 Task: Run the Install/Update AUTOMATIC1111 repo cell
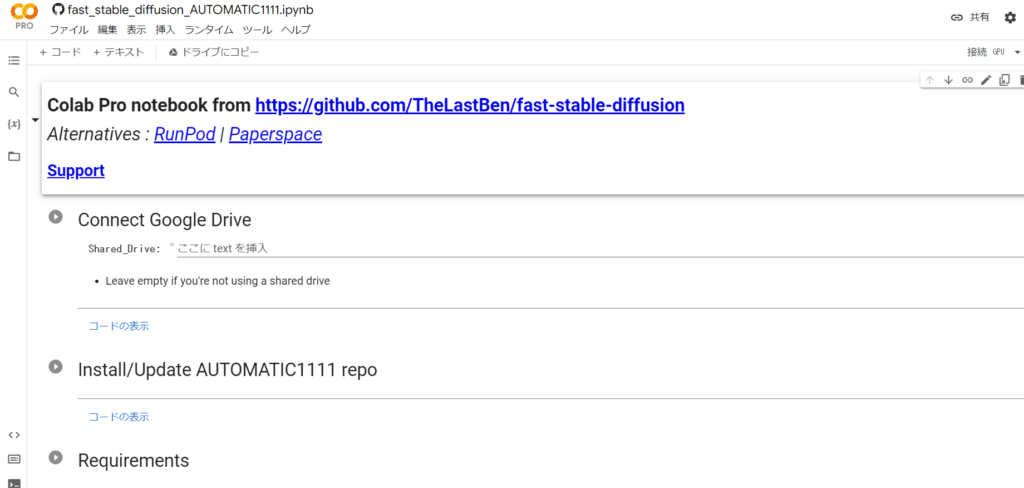coord(56,367)
